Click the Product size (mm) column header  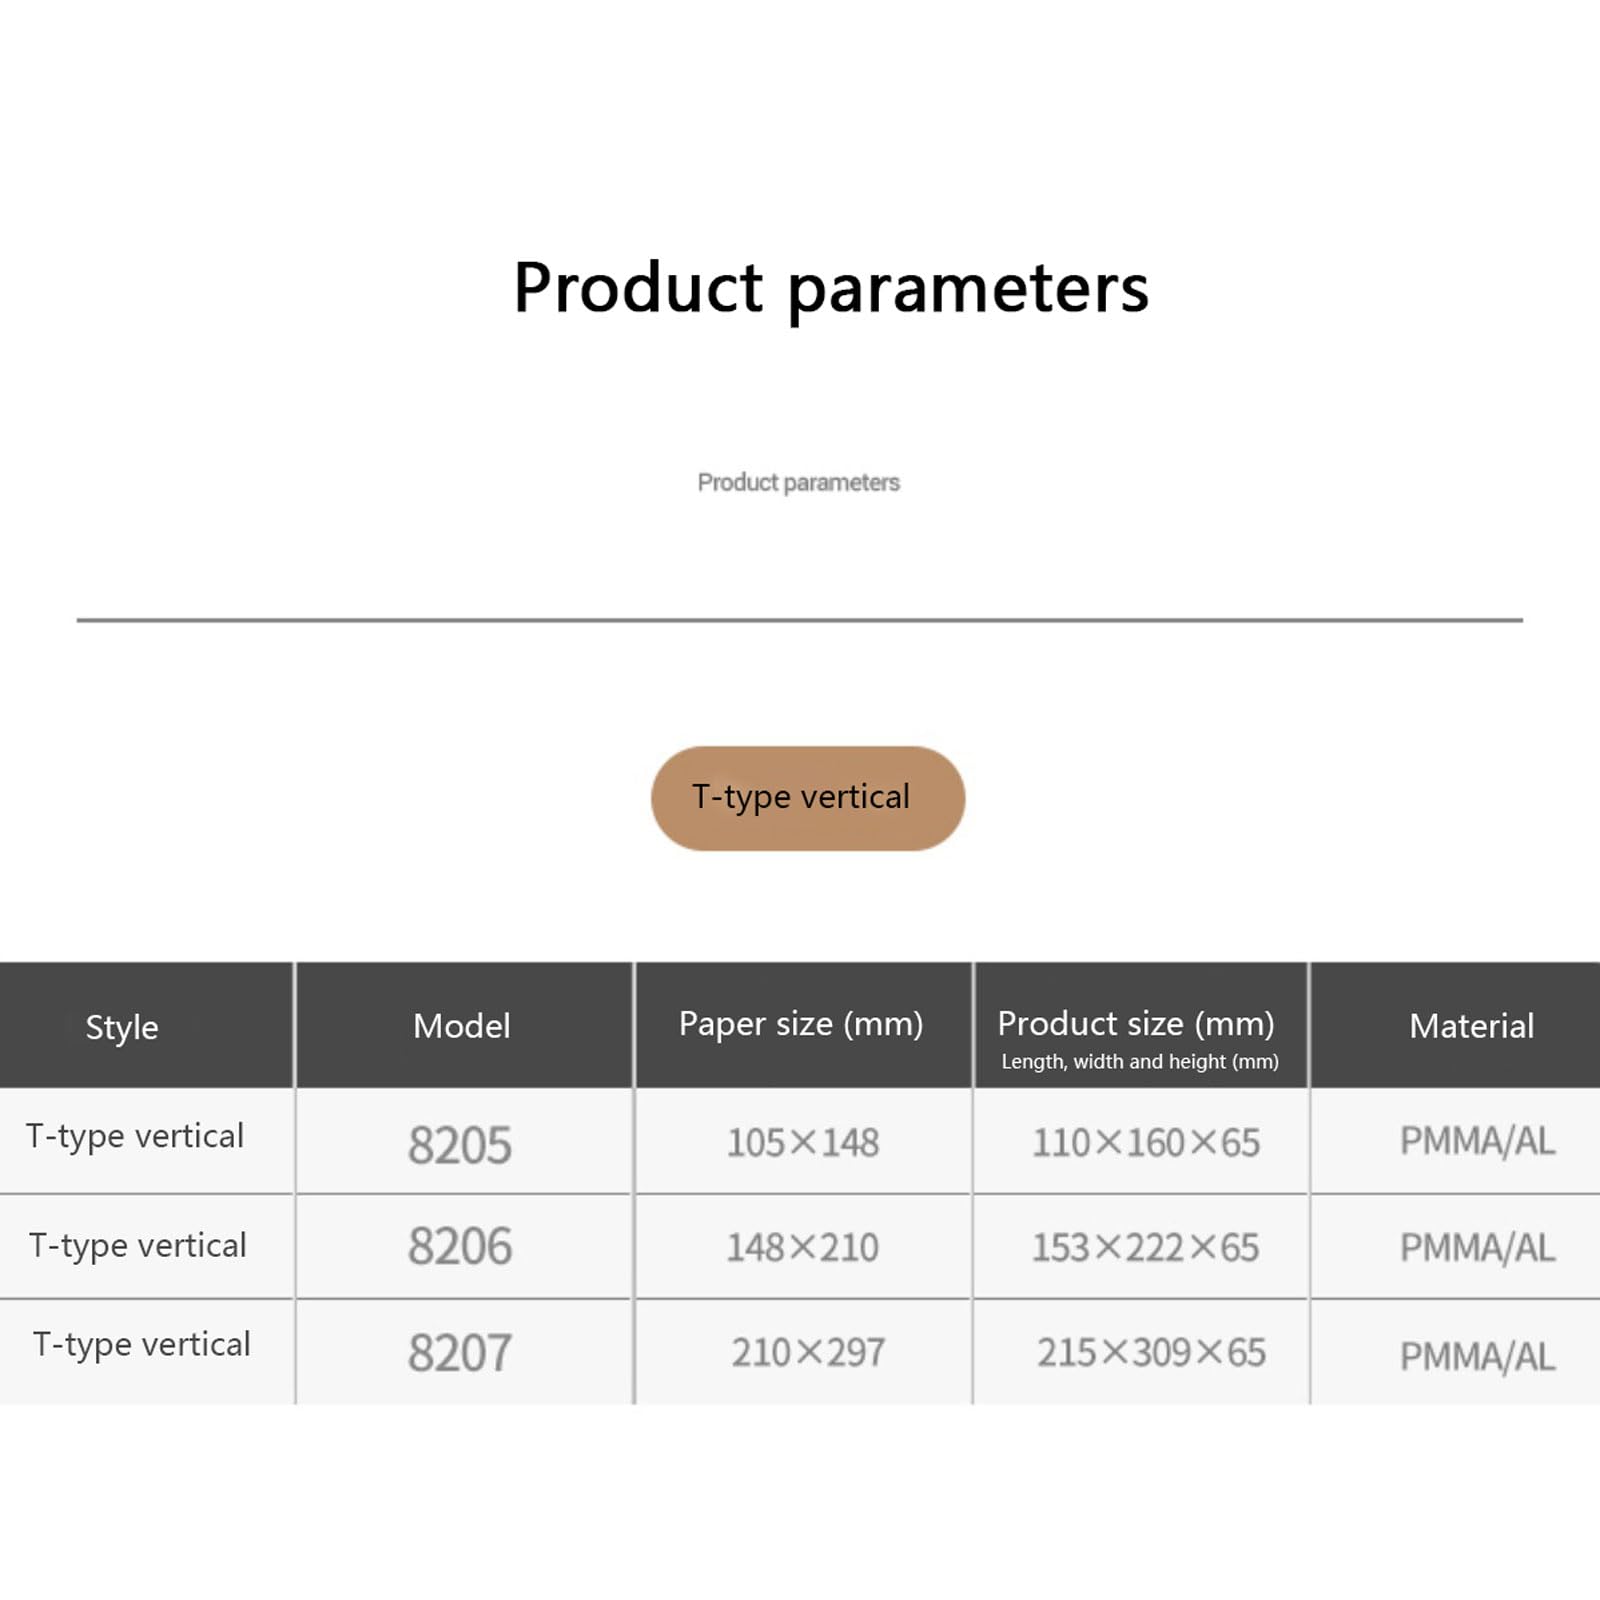tap(1141, 1025)
